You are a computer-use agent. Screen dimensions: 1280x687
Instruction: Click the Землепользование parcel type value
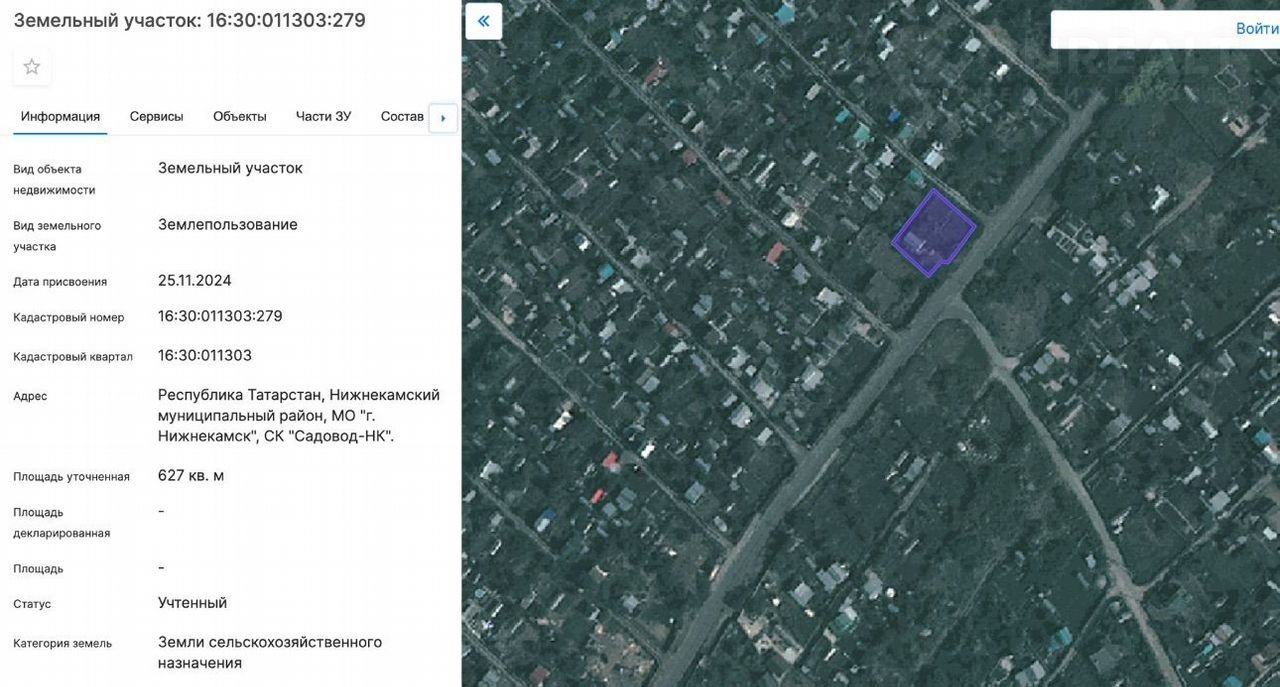click(x=228, y=224)
